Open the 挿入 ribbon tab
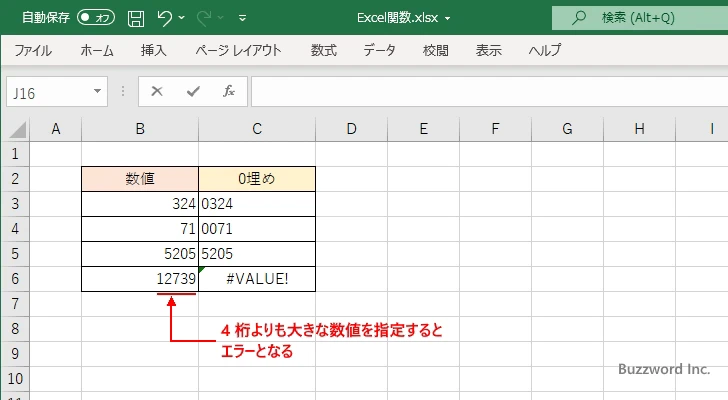This screenshot has width=728, height=400. [x=153, y=50]
